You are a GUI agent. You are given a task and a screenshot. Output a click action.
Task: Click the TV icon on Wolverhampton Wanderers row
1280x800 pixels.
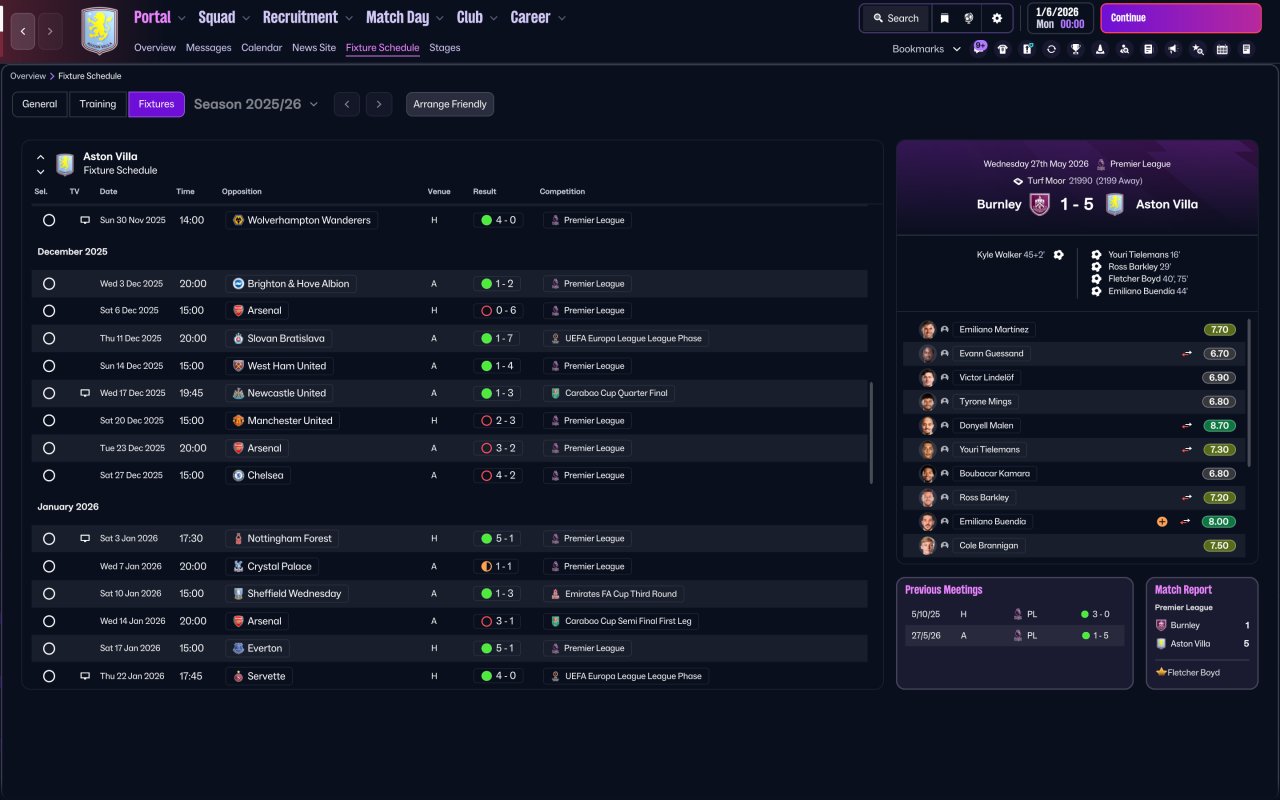tap(85, 220)
